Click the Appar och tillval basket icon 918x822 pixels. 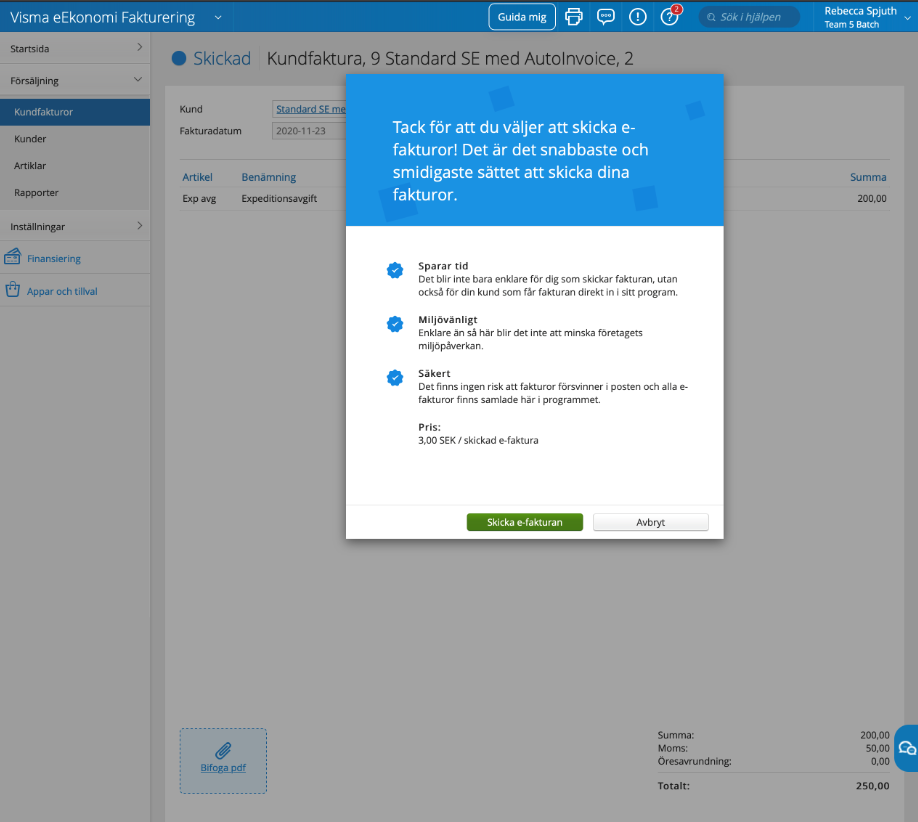13,291
